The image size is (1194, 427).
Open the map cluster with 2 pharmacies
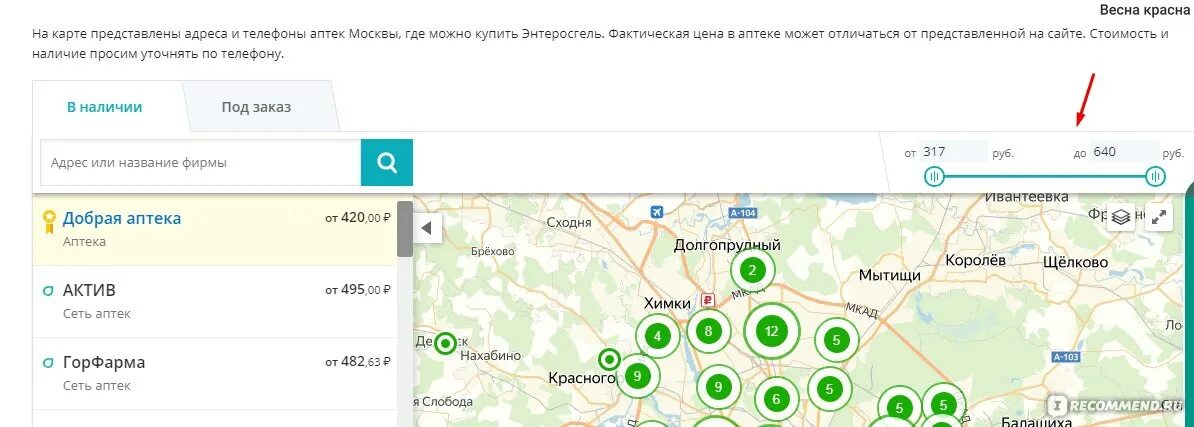(752, 270)
